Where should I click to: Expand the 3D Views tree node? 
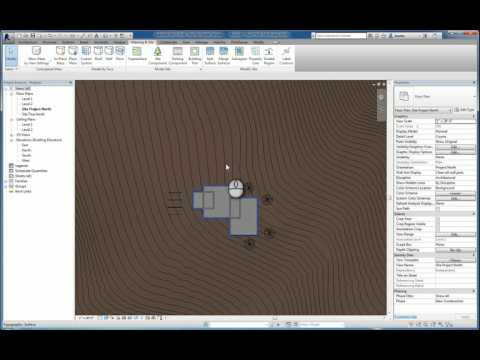(x=12, y=135)
